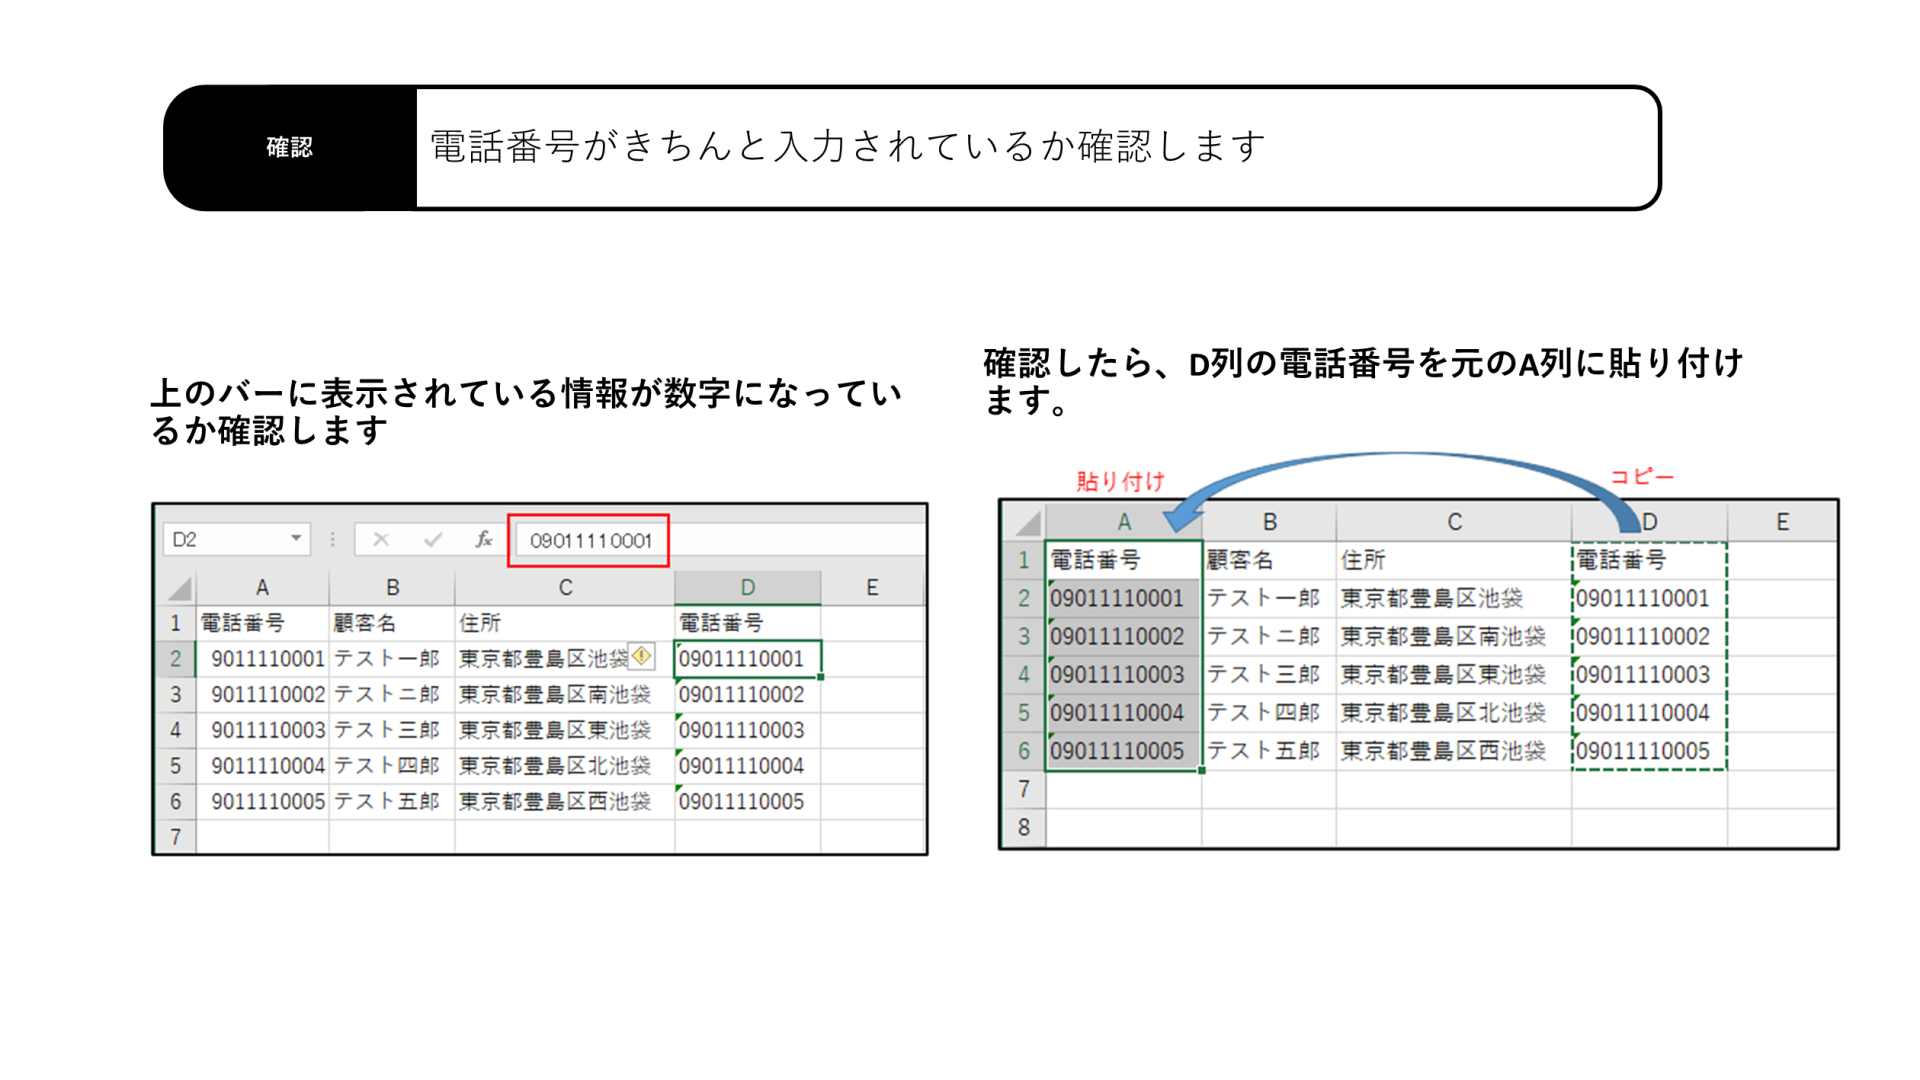Image resolution: width=1920 pixels, height=1080 pixels.
Task: Click cell A4 showing 9011110003 in left sheet
Action: pos(262,730)
